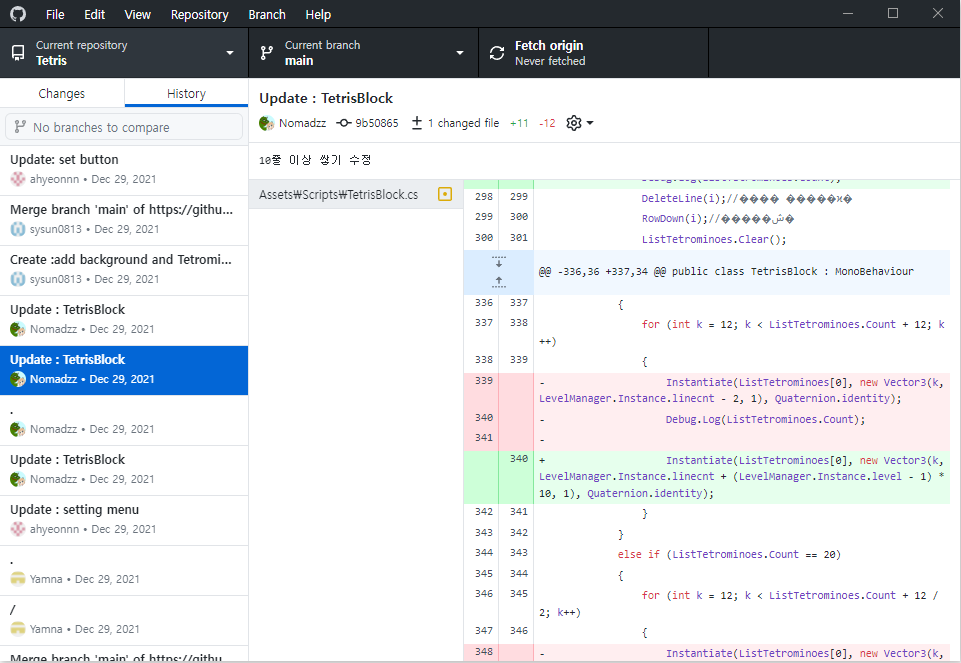This screenshot has width=961, height=663.
Task: Click the modified file status icon
Action: pyautogui.click(x=445, y=194)
